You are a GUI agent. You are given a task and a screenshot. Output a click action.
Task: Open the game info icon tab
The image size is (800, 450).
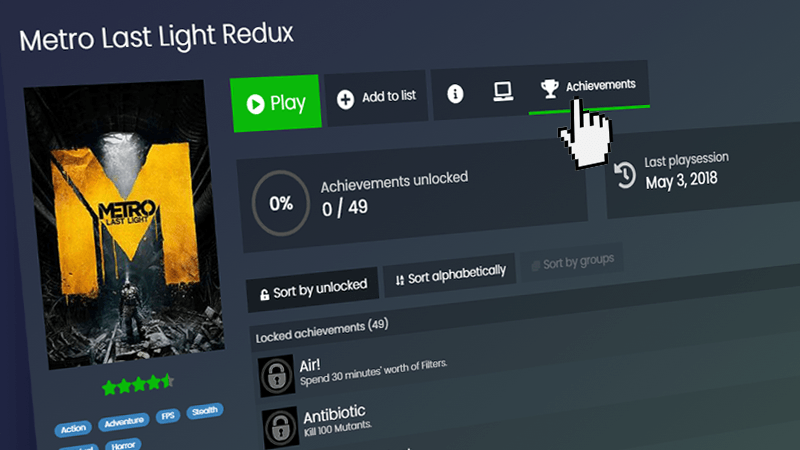point(455,94)
